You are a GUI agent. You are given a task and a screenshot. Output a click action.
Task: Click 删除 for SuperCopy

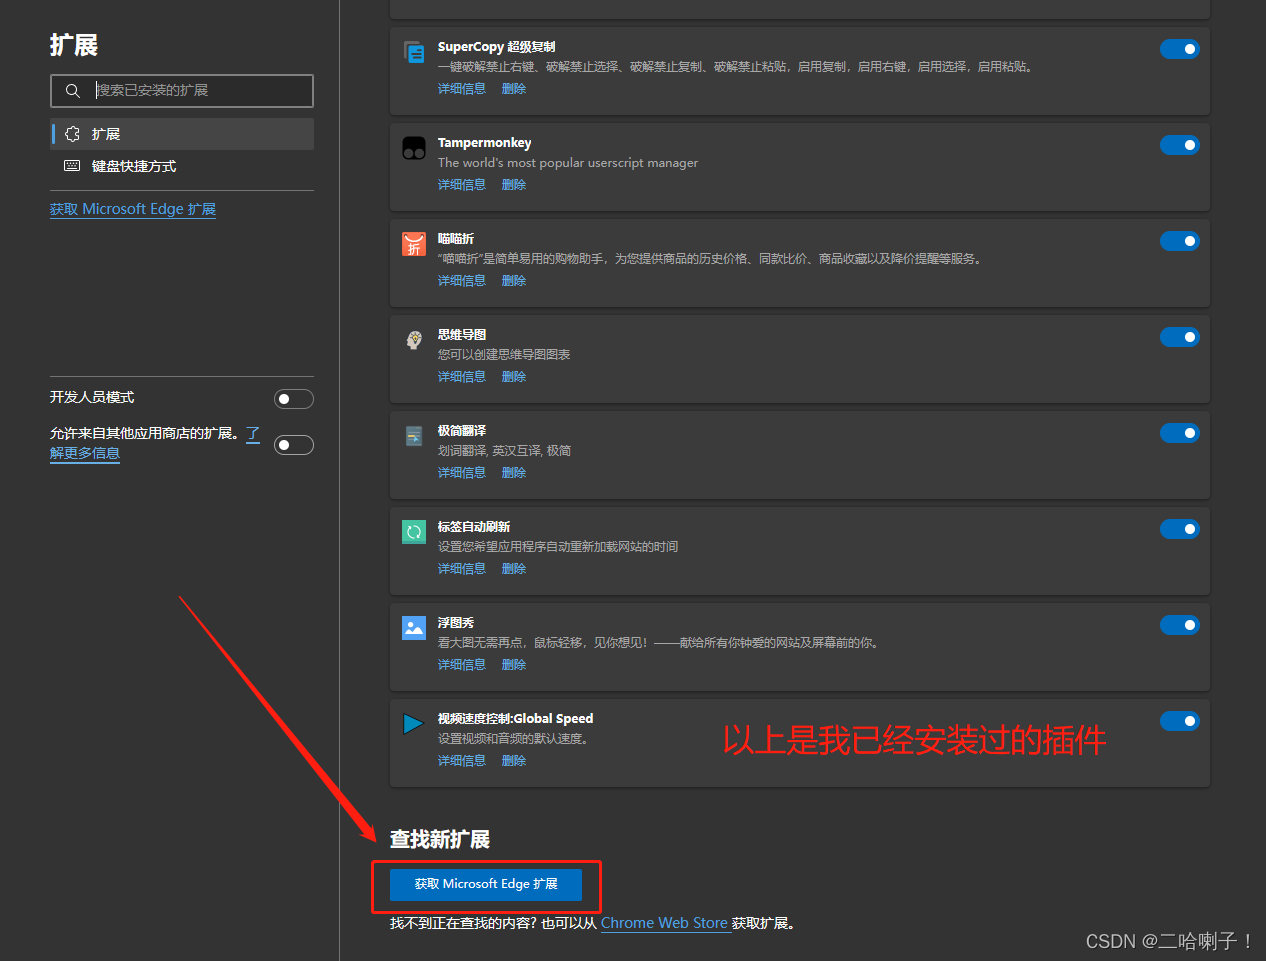click(x=514, y=89)
